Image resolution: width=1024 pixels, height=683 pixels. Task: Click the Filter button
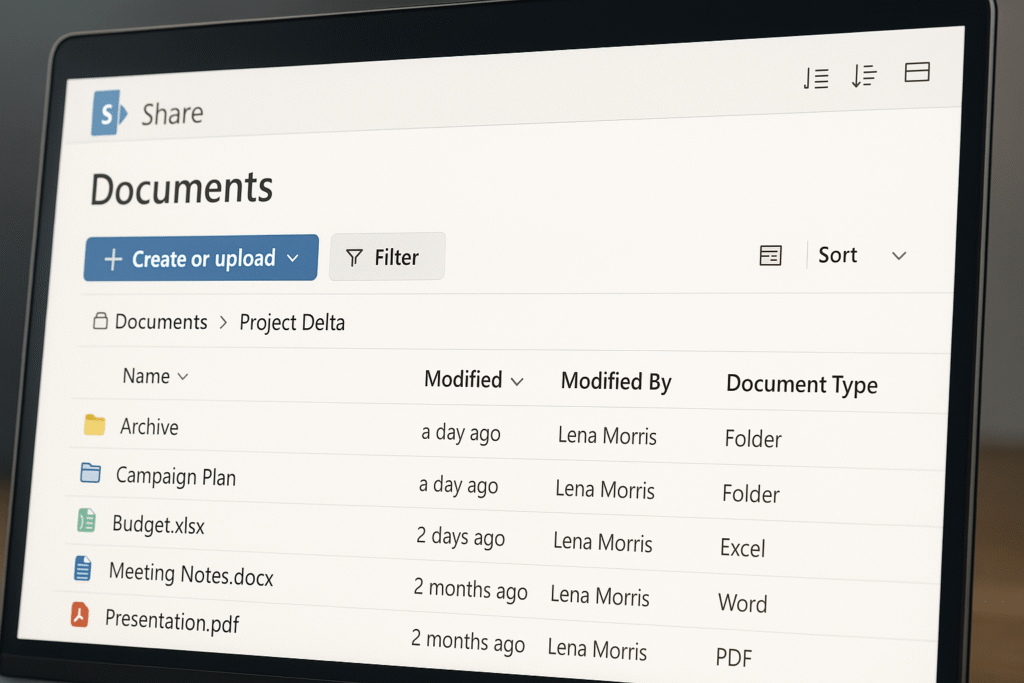(x=387, y=257)
